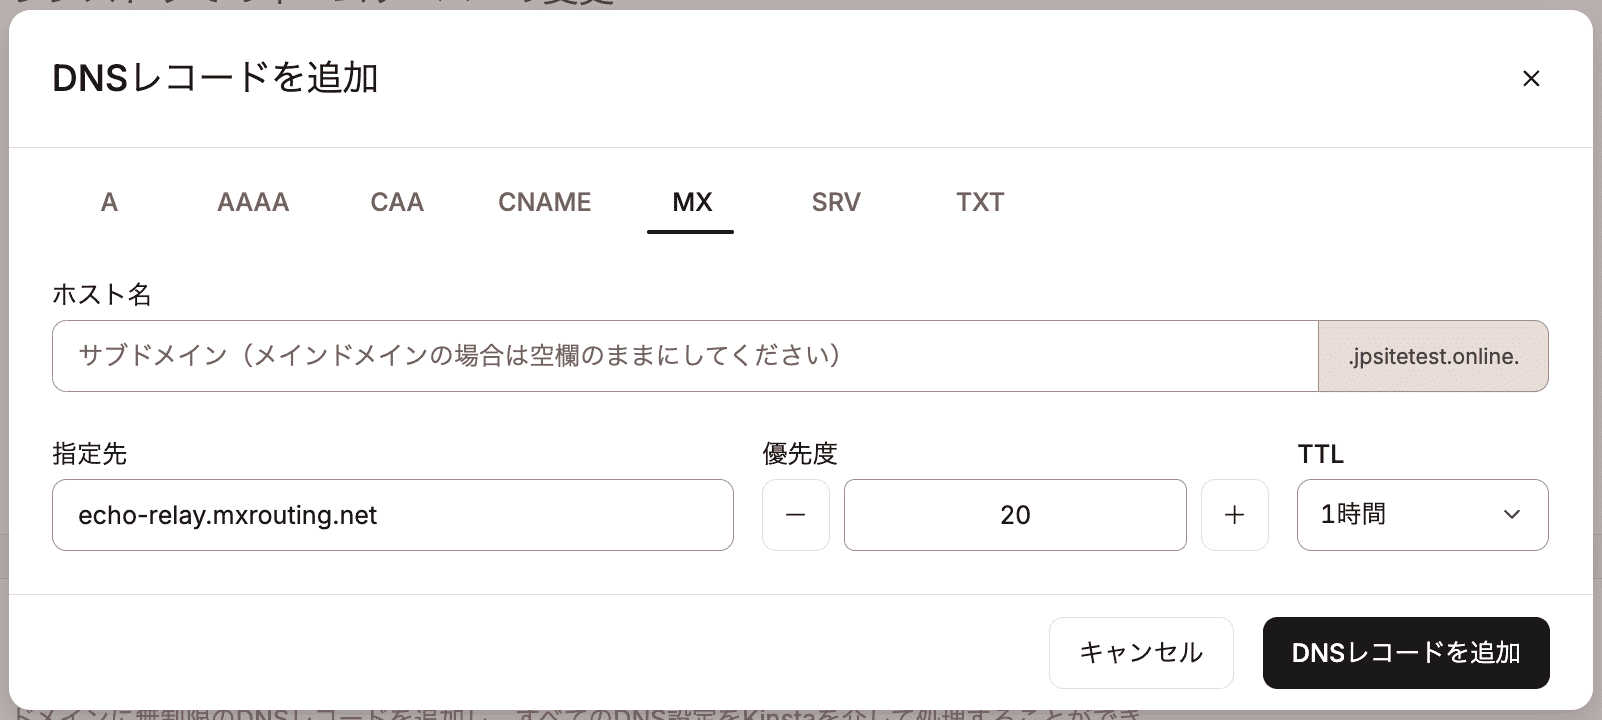Open the CNAME record tab
Screen dimensions: 1602x720
544,202
